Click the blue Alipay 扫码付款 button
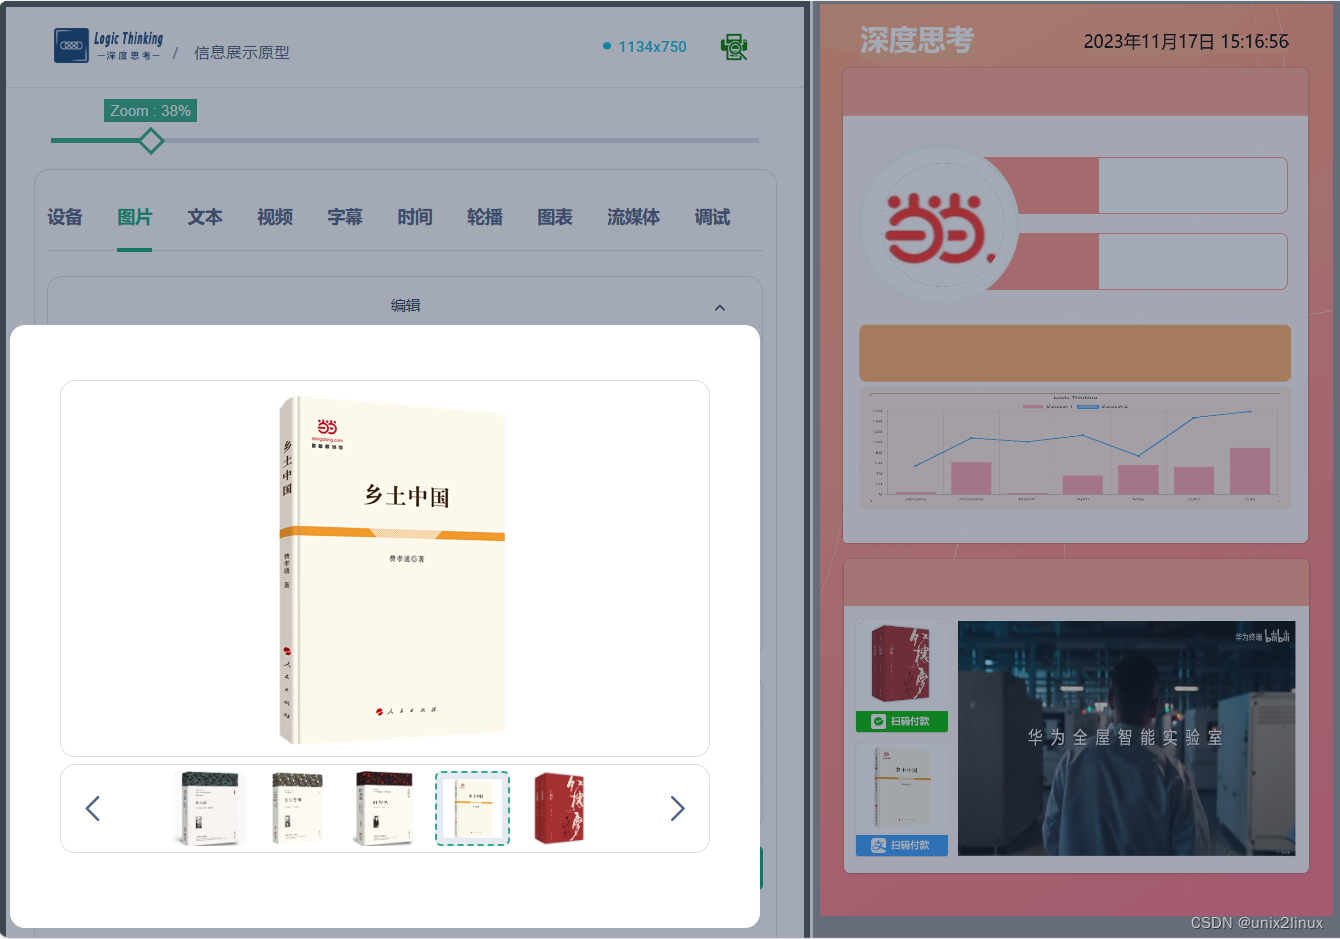Screen dimensions: 1340x939 pyautogui.click(x=902, y=845)
